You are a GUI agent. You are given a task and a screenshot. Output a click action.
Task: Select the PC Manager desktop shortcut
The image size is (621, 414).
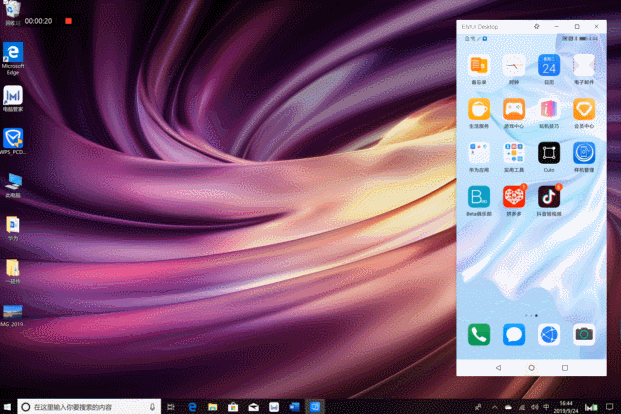pyautogui.click(x=13, y=99)
